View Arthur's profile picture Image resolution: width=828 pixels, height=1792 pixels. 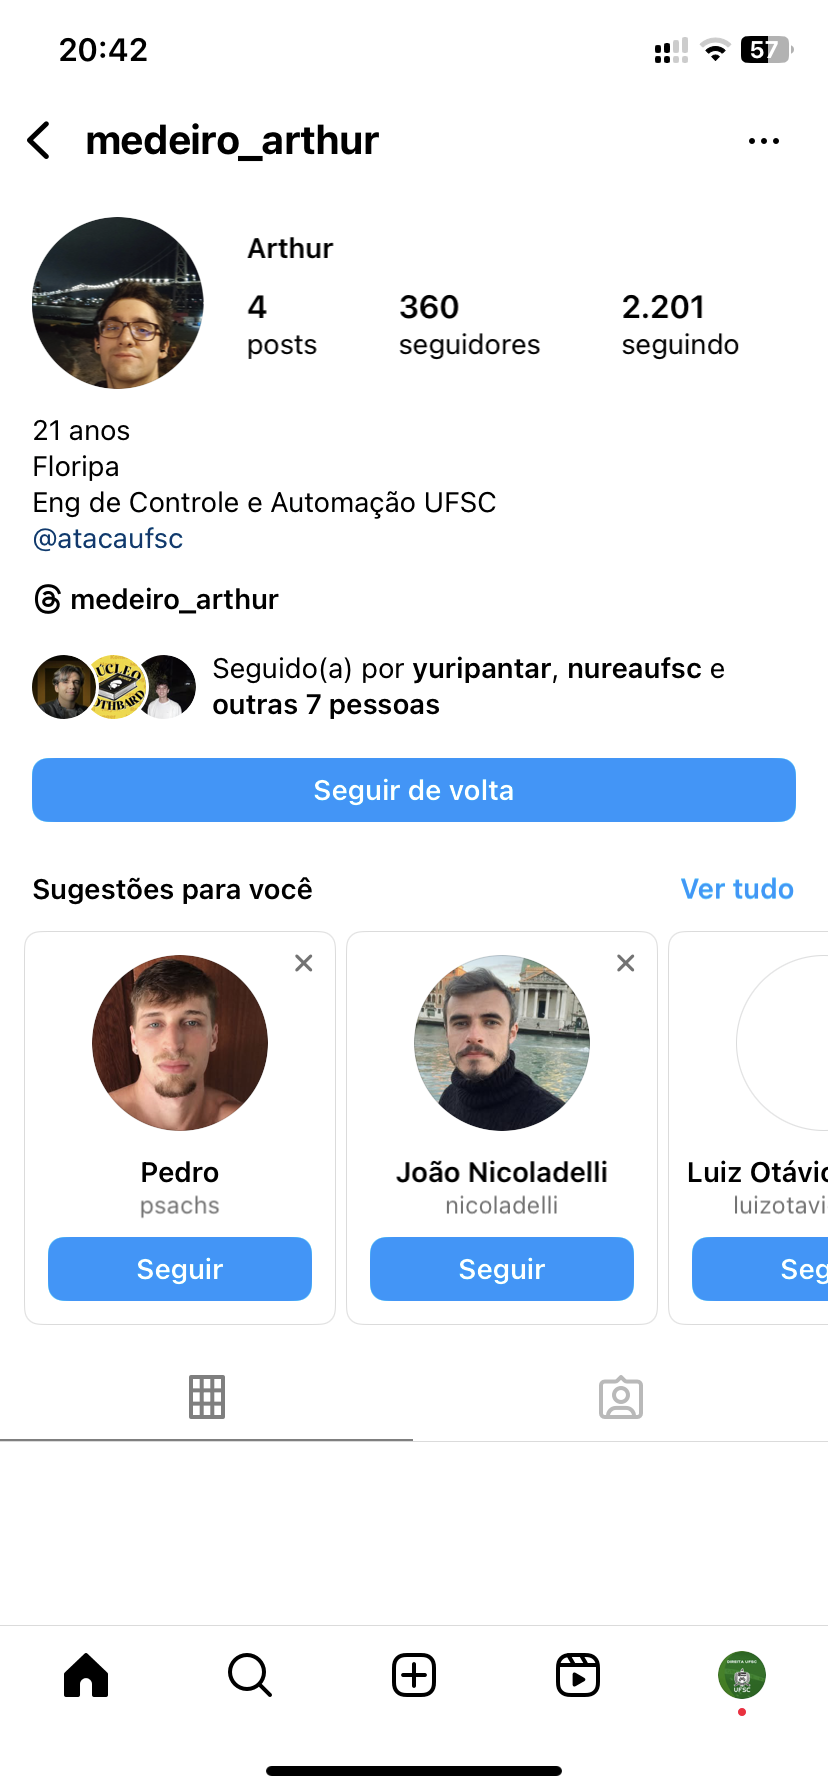(118, 303)
